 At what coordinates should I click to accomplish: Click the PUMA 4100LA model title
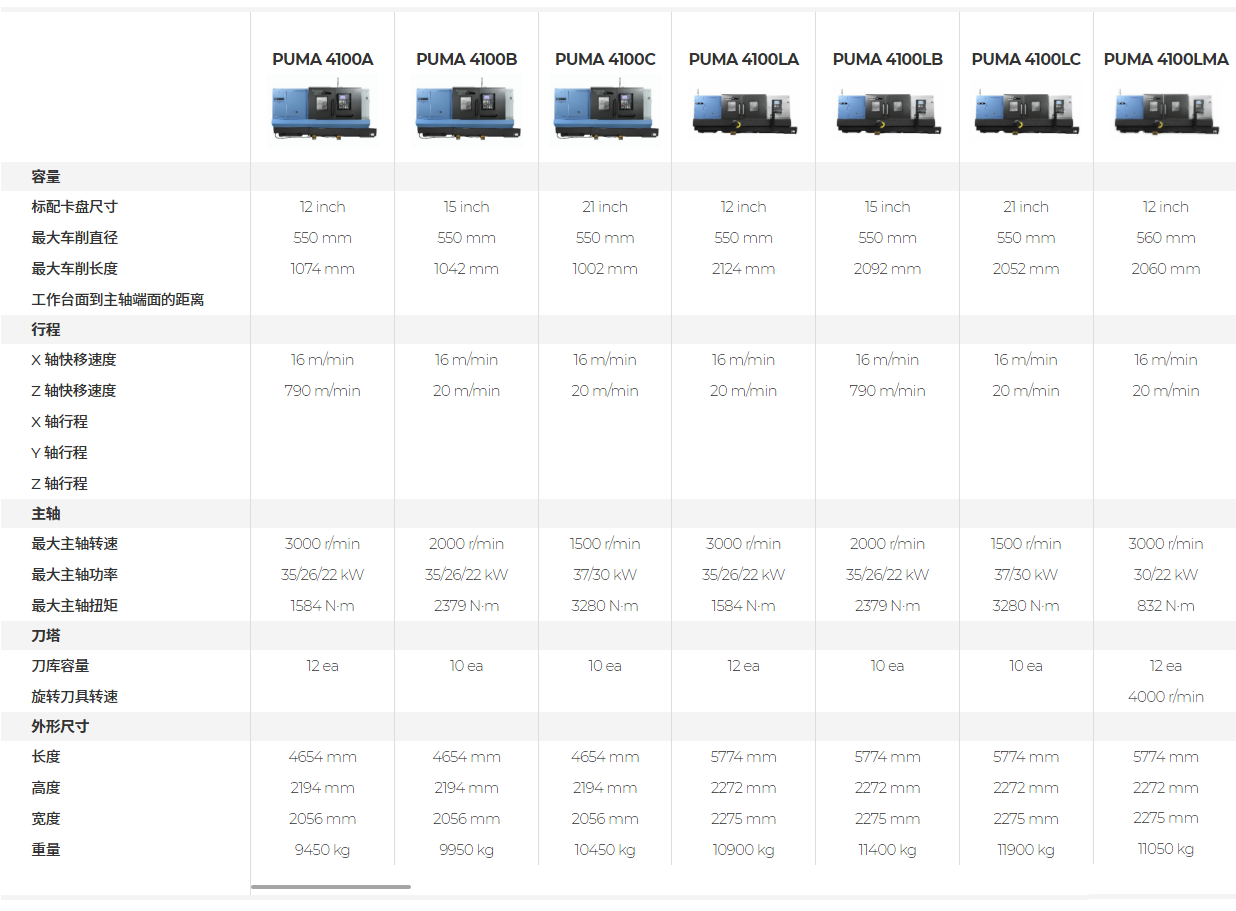point(744,59)
